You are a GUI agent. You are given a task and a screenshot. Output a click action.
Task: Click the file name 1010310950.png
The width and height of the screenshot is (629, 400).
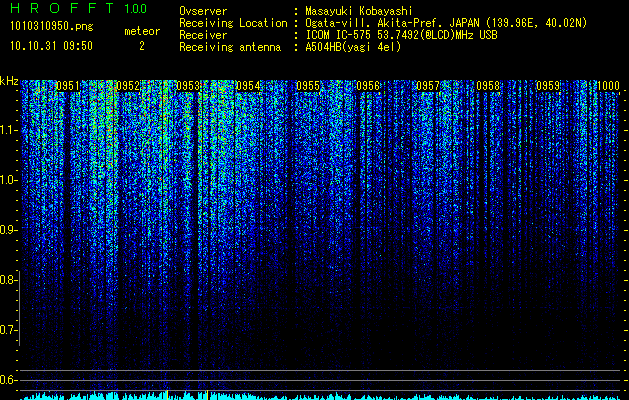click(52, 26)
